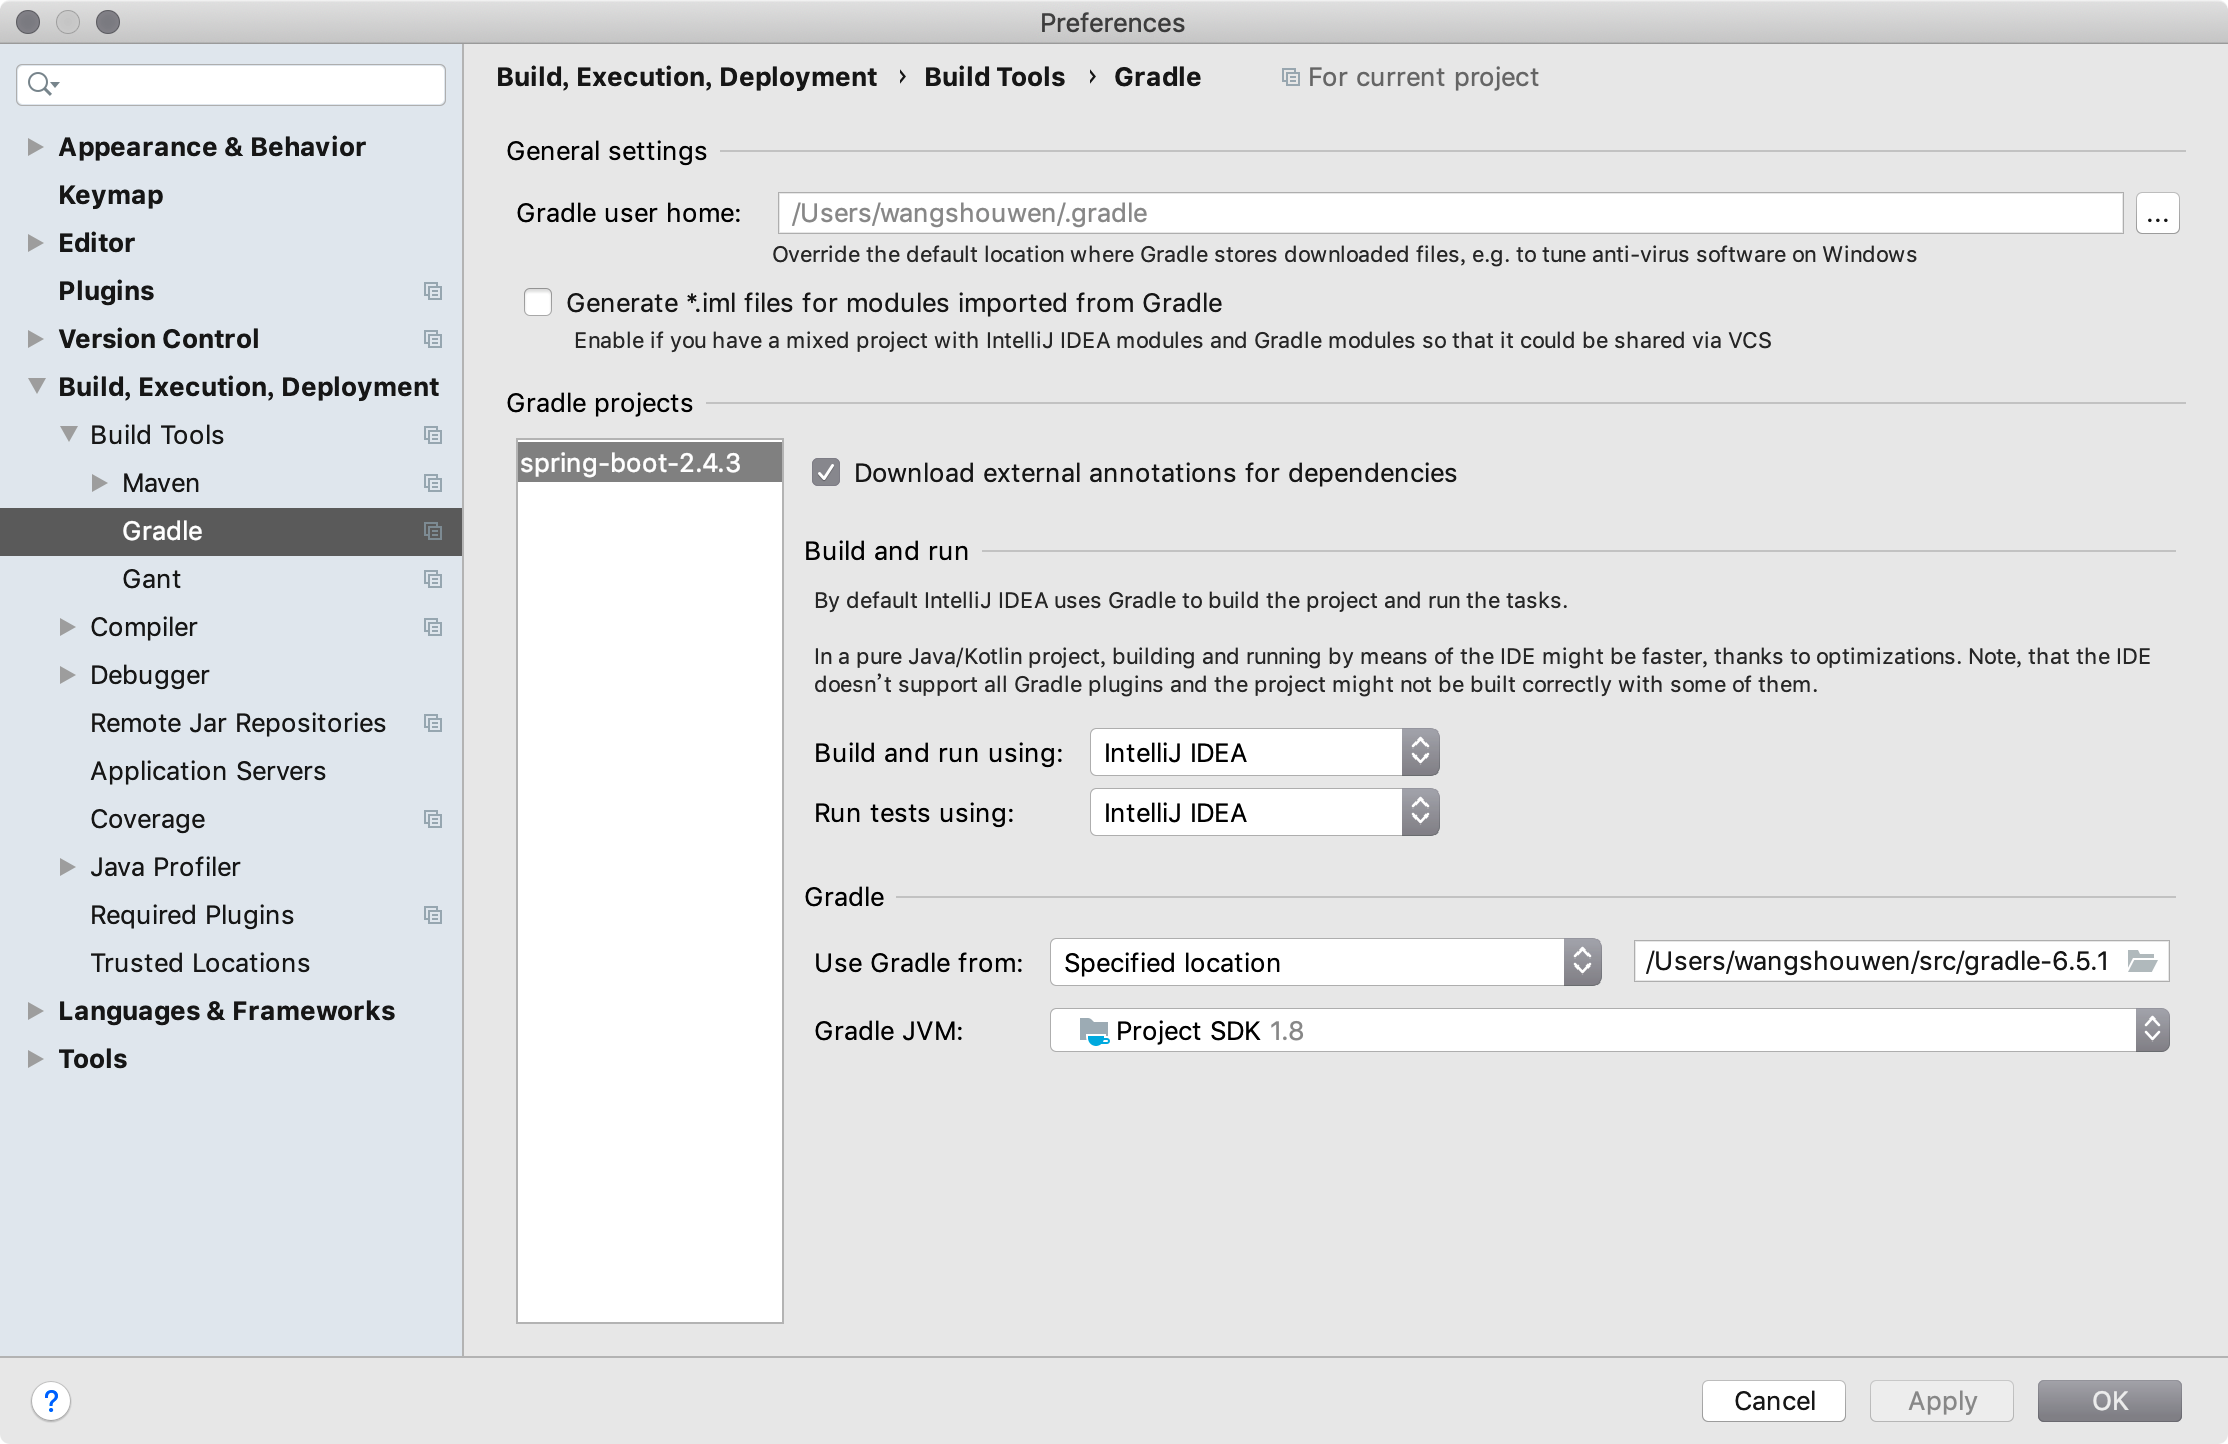2228x1444 pixels.
Task: Click the project-level icon beside Compiler
Action: point(433,627)
